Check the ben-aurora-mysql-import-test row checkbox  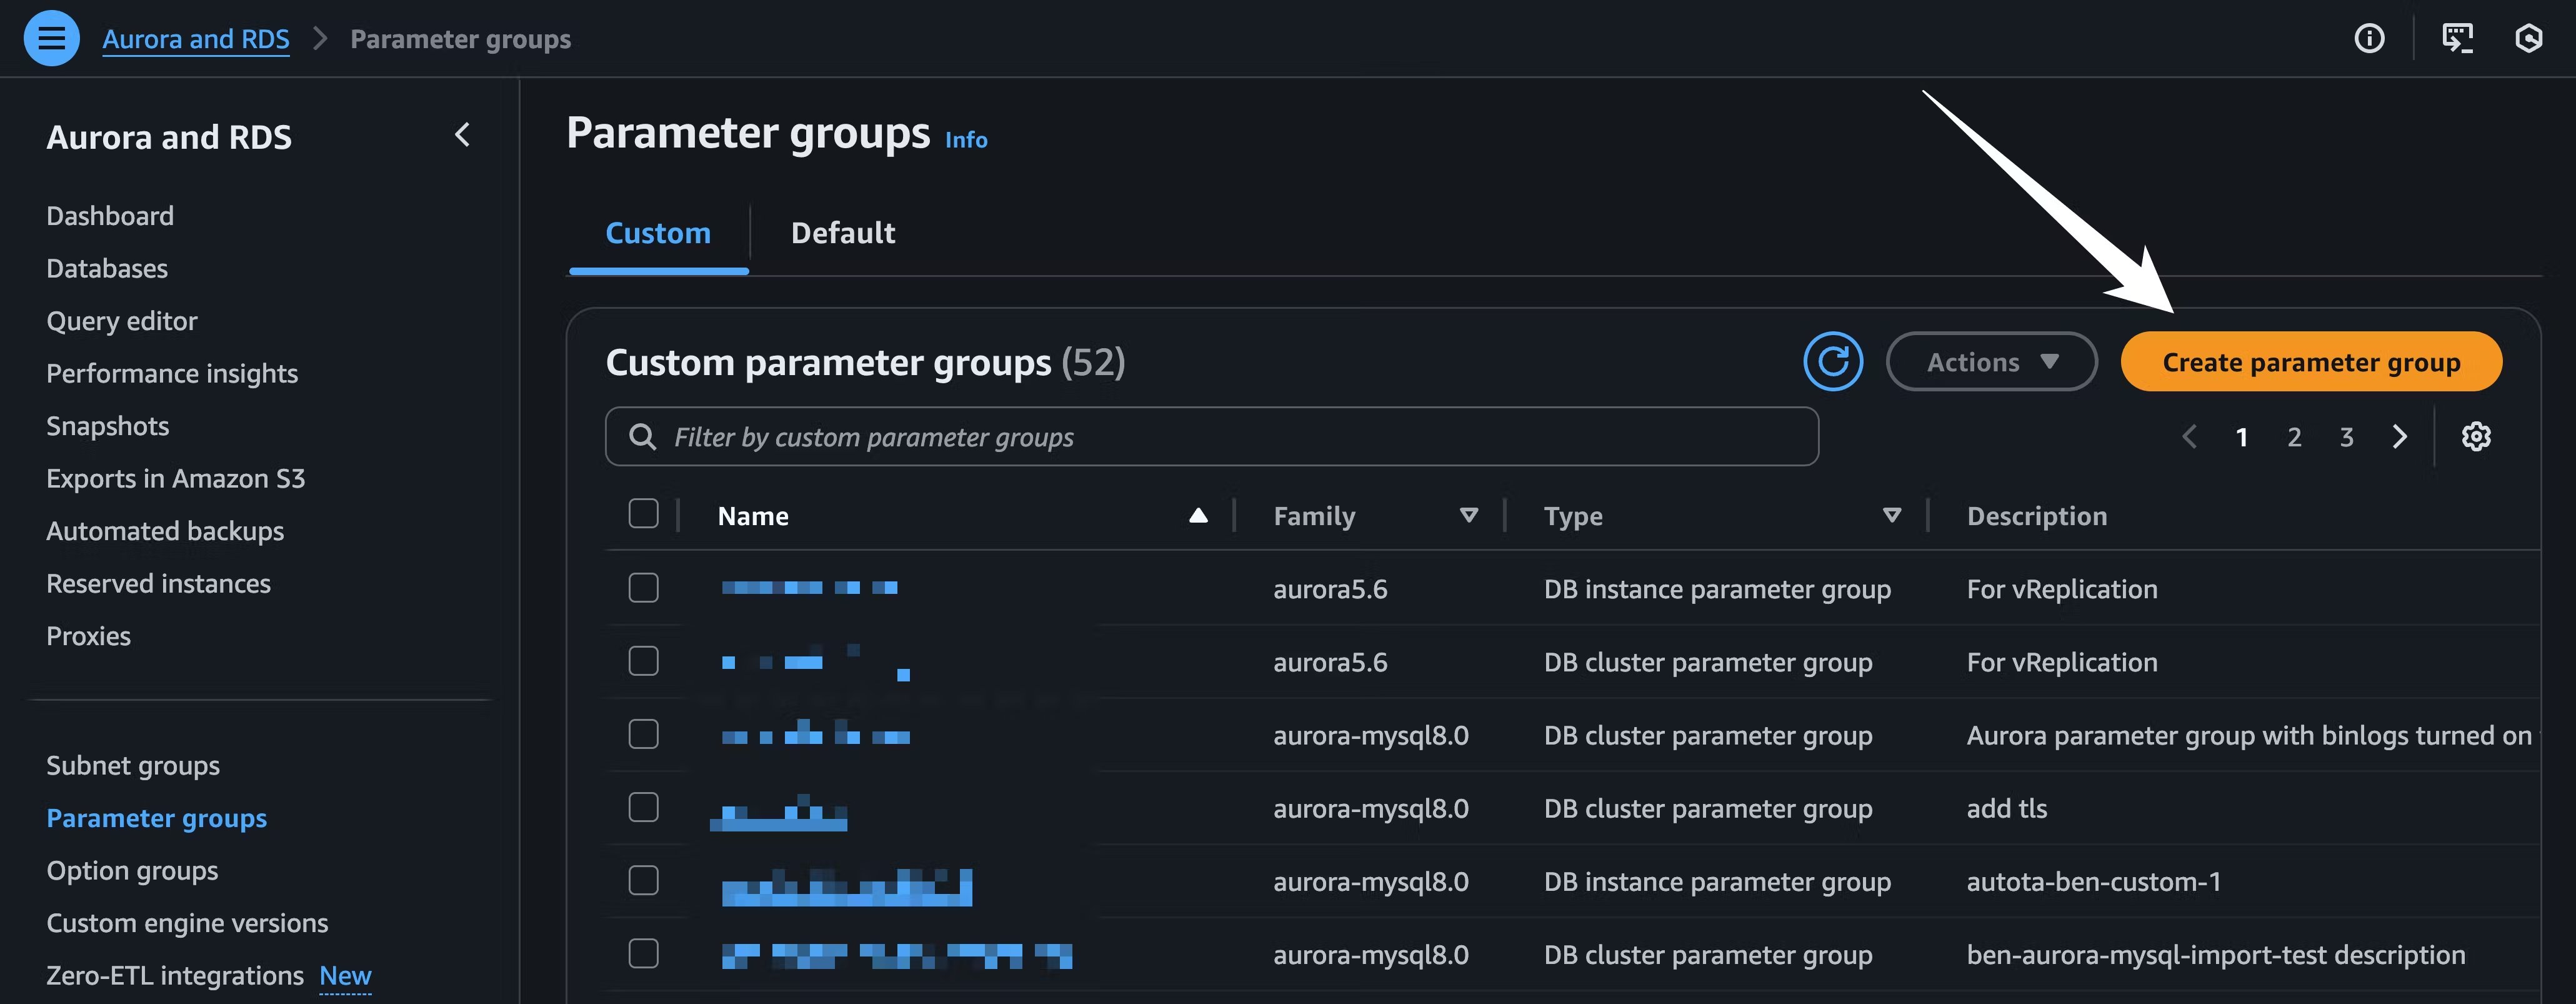point(643,953)
